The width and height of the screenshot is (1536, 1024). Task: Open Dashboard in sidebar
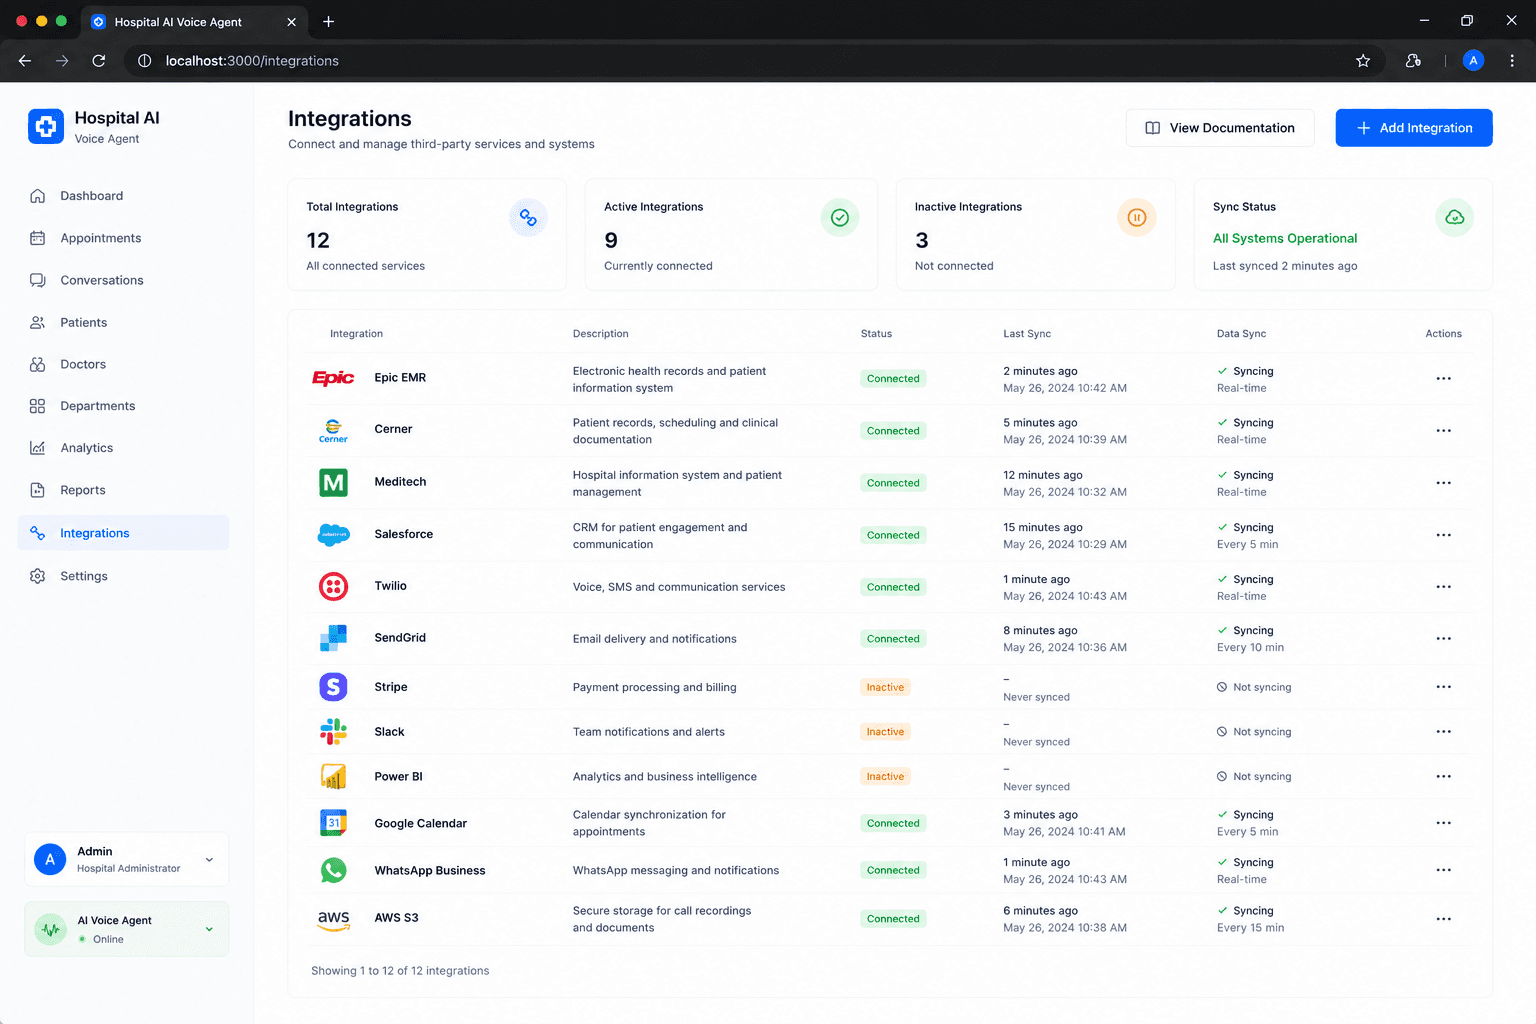tap(123, 196)
